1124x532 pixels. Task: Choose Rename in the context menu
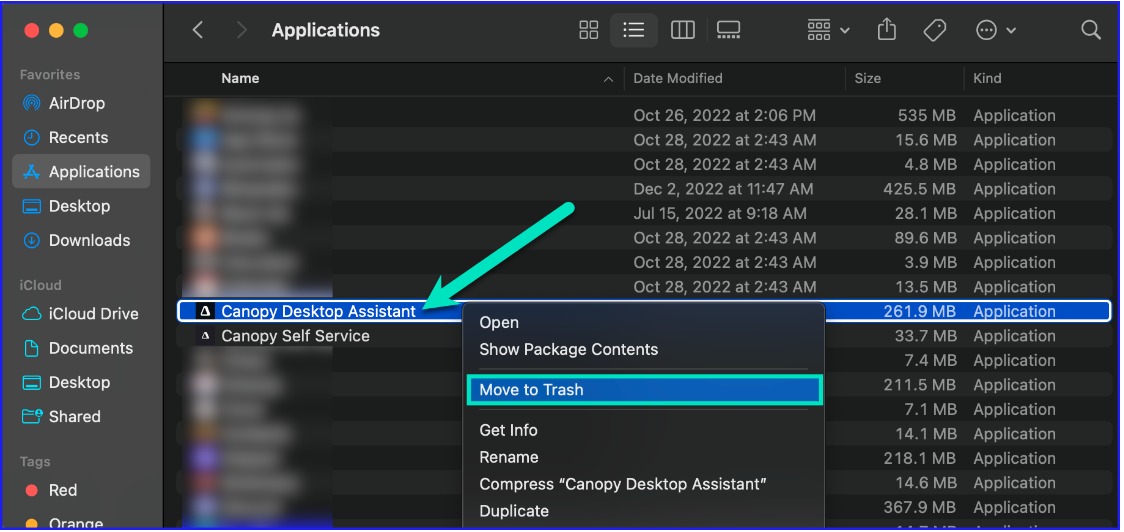pos(644,457)
